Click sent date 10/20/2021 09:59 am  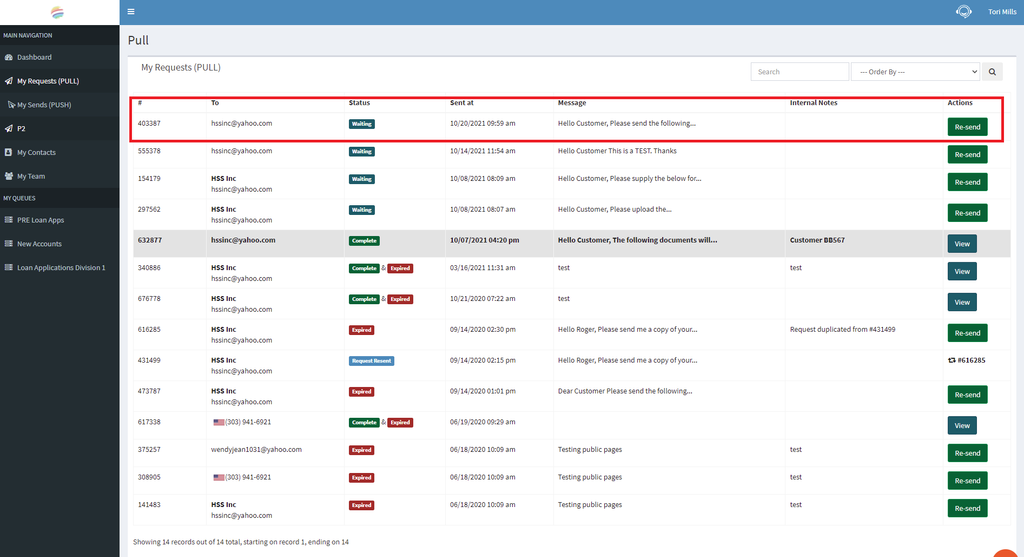(483, 123)
